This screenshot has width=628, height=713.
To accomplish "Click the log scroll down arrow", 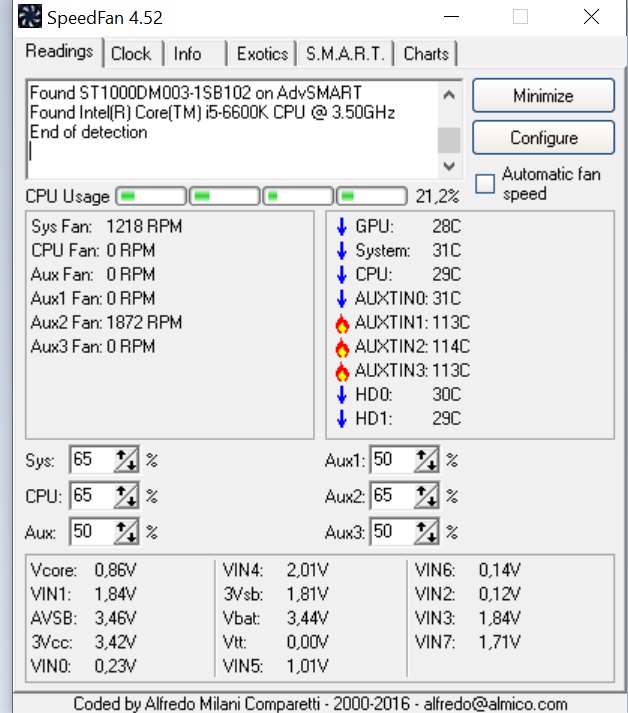I will point(449,166).
